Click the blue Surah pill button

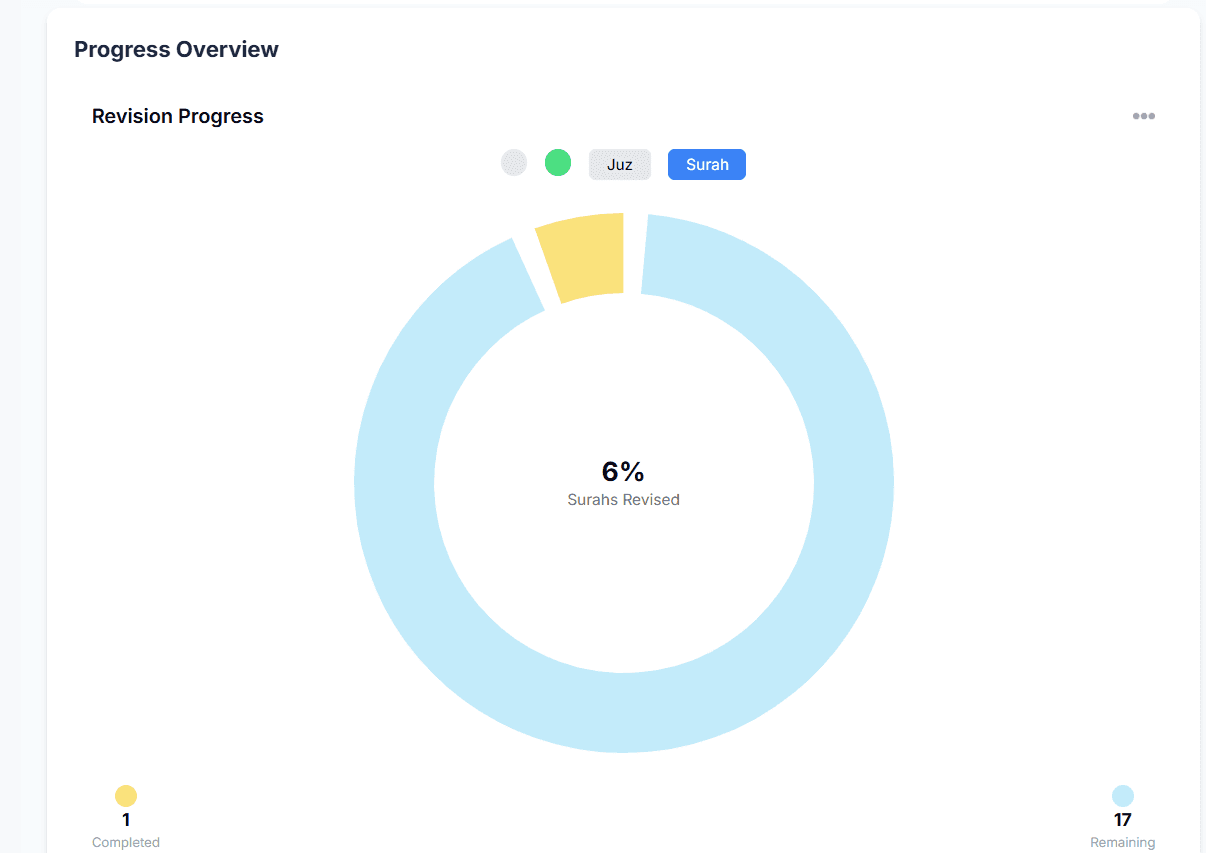[706, 163]
